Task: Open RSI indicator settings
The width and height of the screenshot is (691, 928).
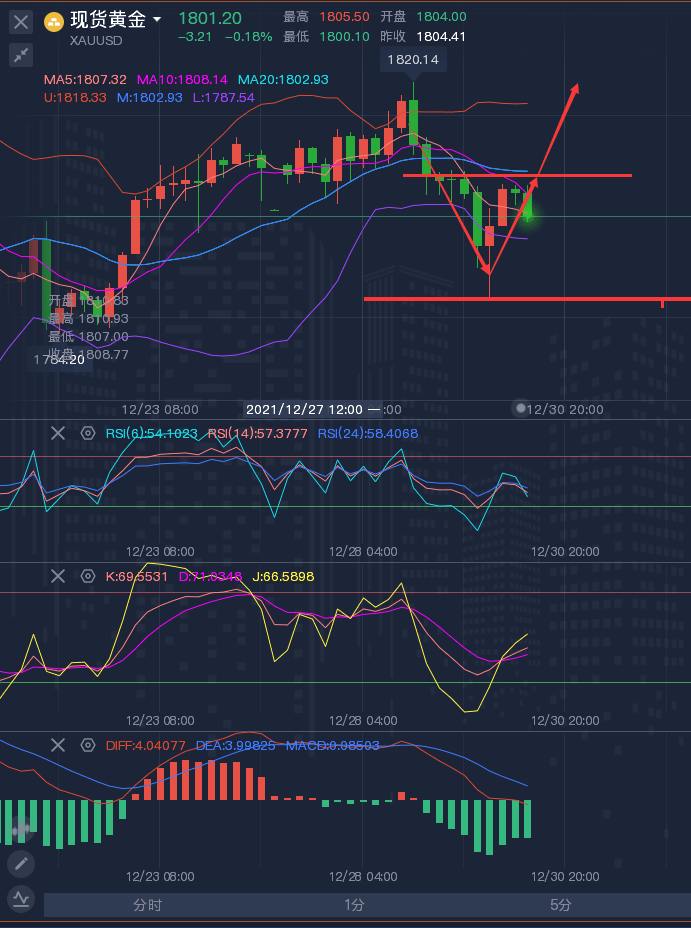Action: click(x=87, y=433)
